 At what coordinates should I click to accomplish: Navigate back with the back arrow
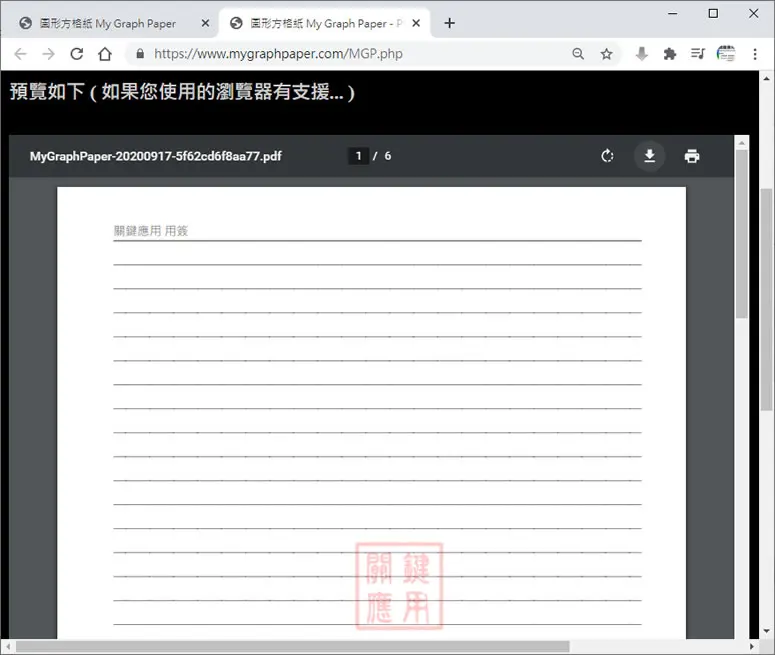(20, 53)
